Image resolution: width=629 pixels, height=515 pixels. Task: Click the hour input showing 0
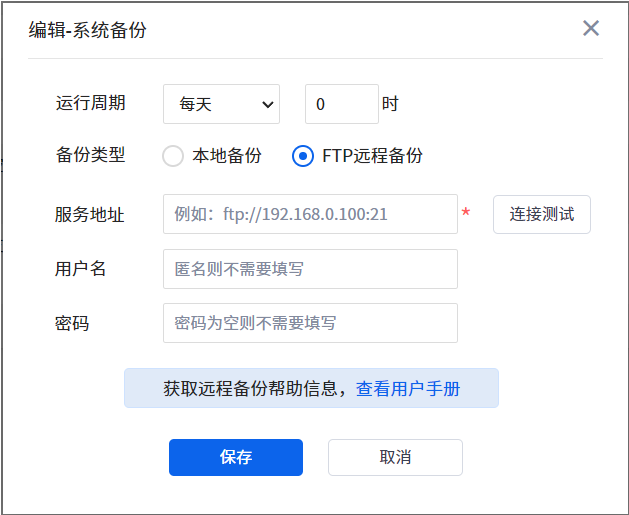(341, 104)
